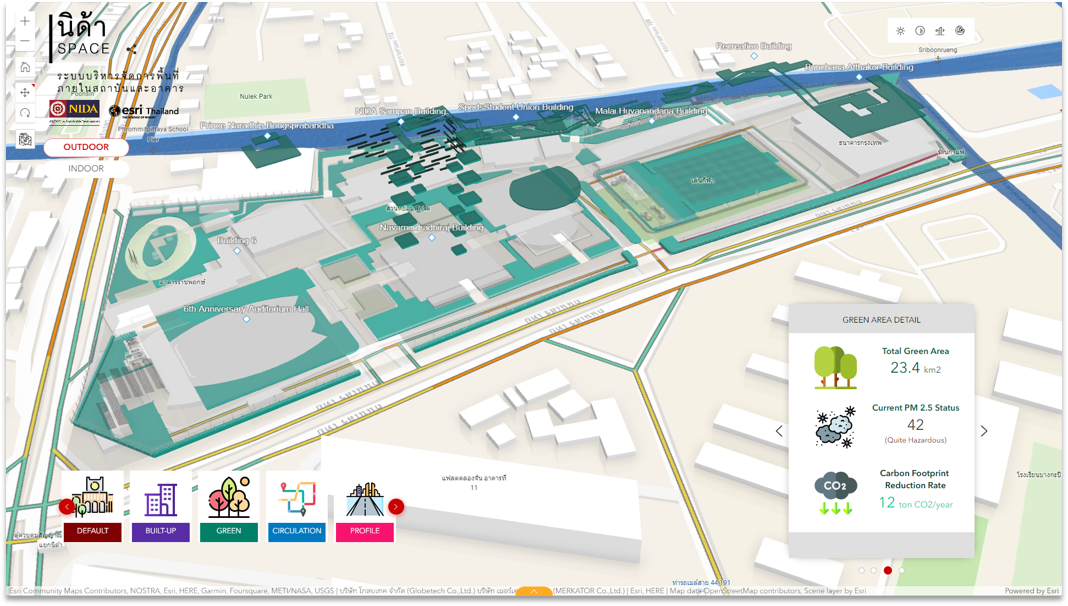Image resolution: width=1068 pixels, height=606 pixels.
Task: Click the Sriboonrueng pier label
Action: pos(938,50)
